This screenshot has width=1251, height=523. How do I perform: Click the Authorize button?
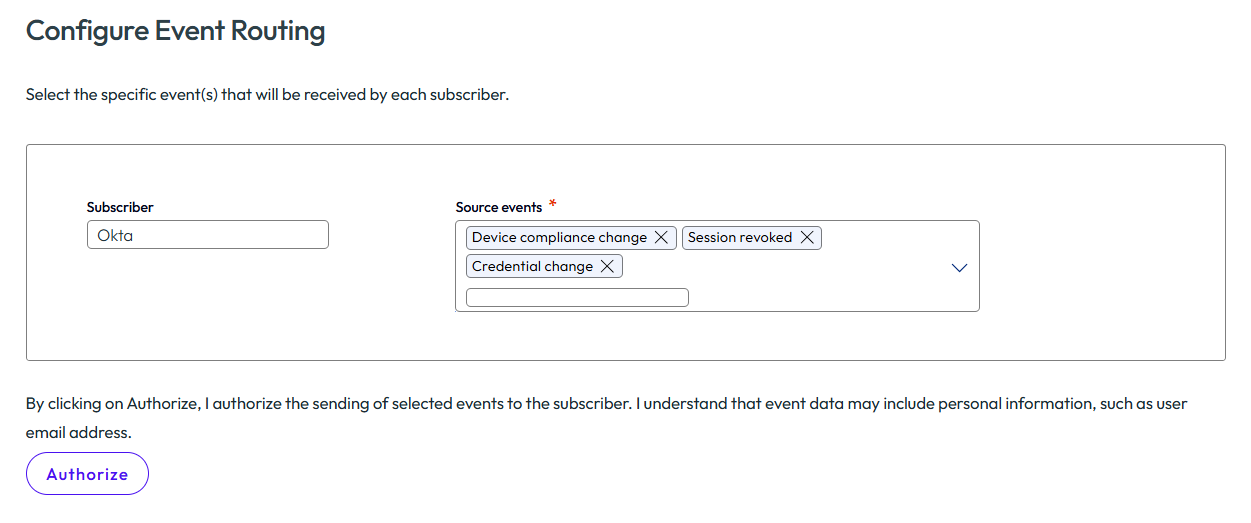click(87, 474)
